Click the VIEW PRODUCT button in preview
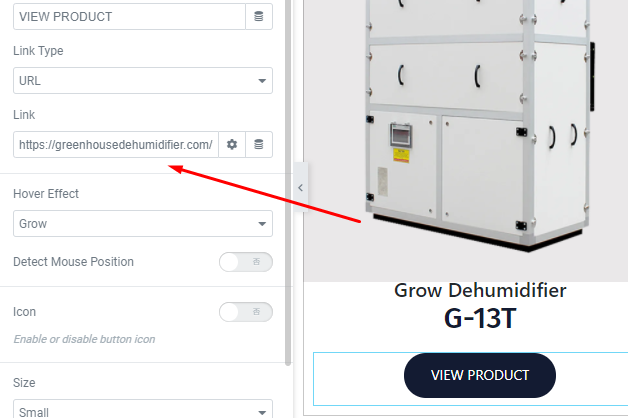628x418 pixels. coord(480,375)
